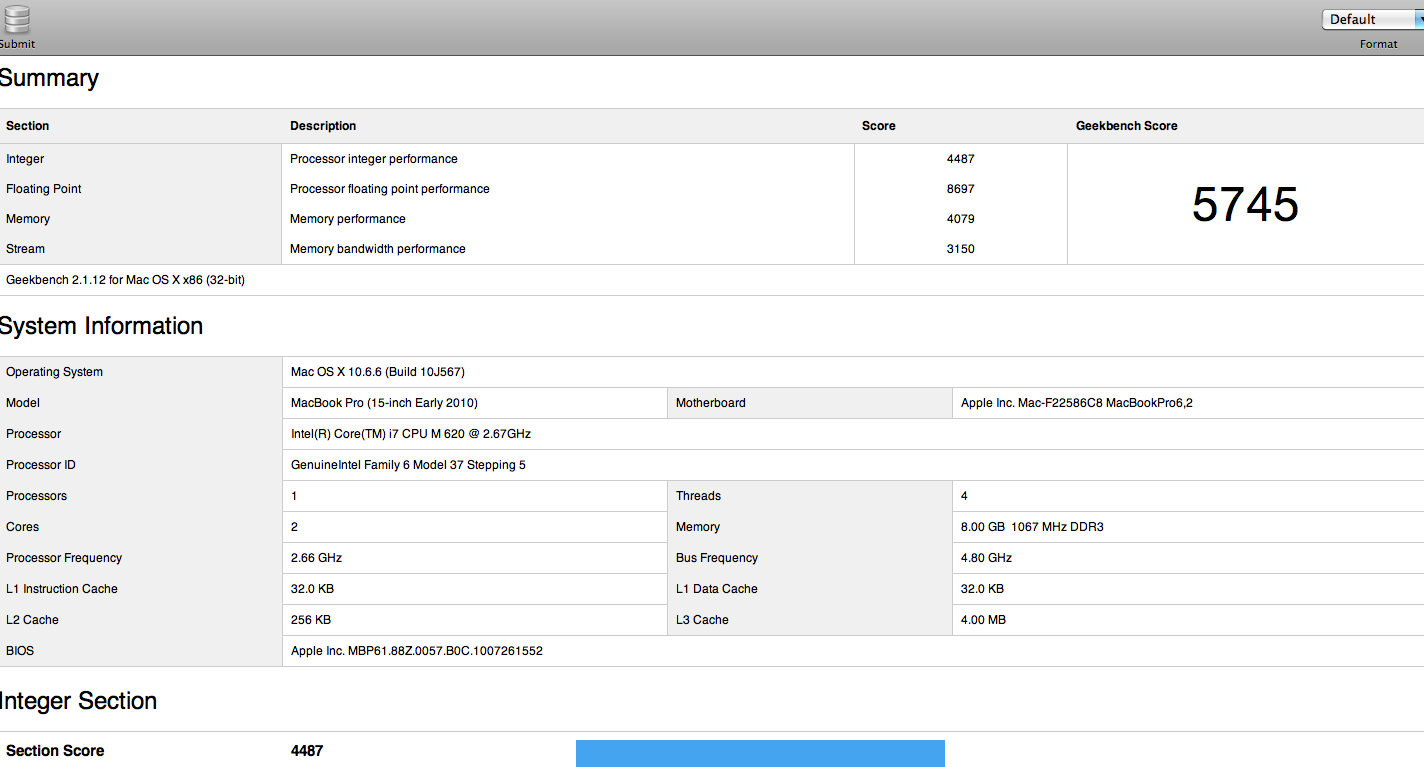Click the System Information heading
The image size is (1424, 767).
pos(102,326)
